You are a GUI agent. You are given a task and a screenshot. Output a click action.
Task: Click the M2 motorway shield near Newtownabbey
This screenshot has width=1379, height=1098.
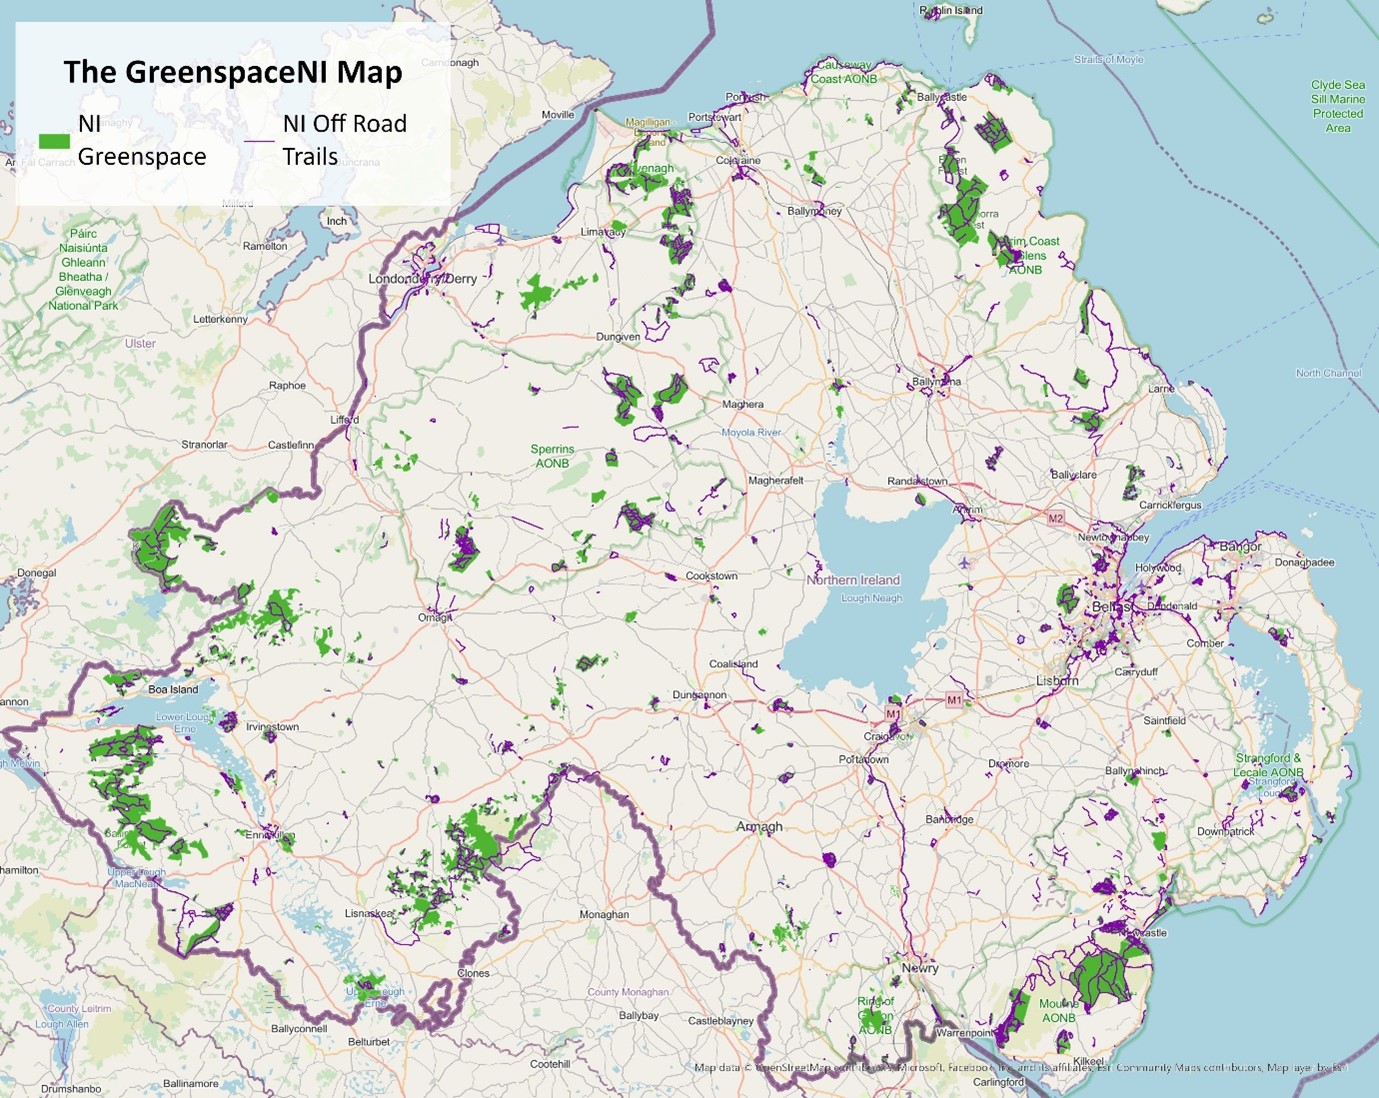(1056, 518)
